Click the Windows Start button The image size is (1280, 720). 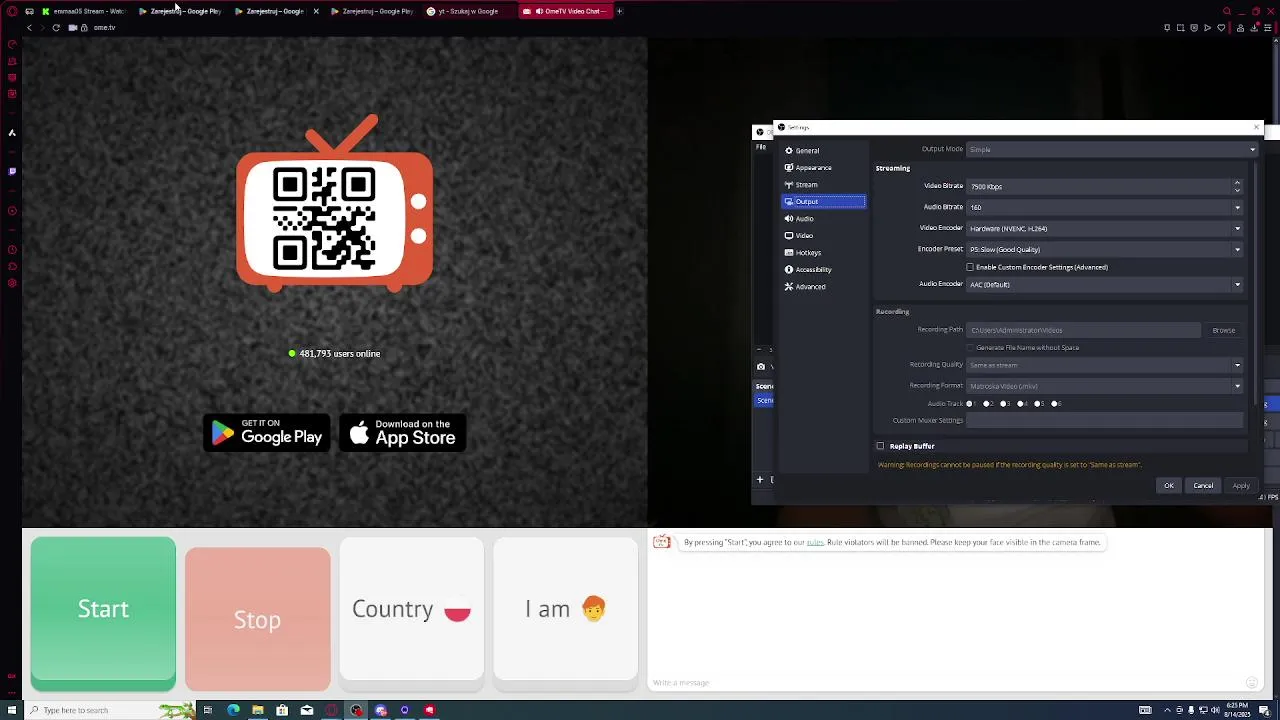coord(11,711)
